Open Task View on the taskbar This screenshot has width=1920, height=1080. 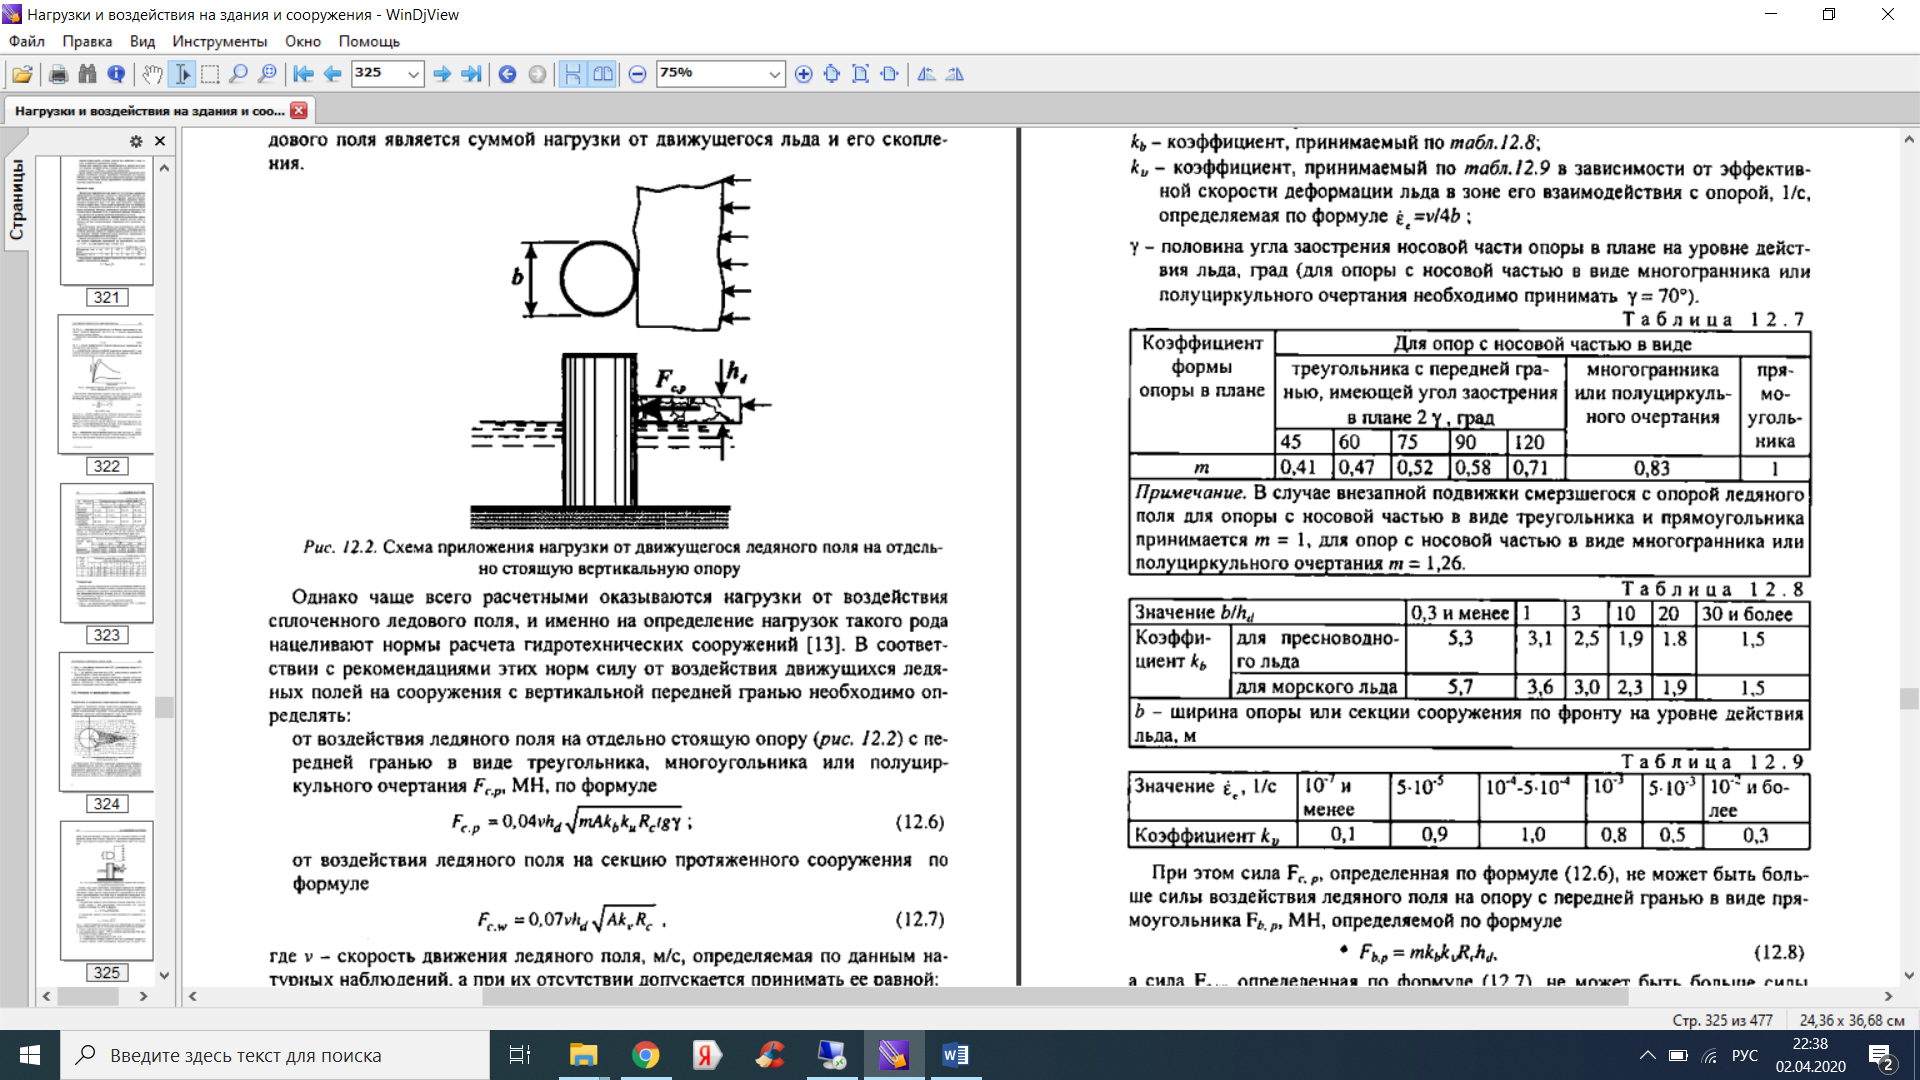click(x=520, y=1055)
